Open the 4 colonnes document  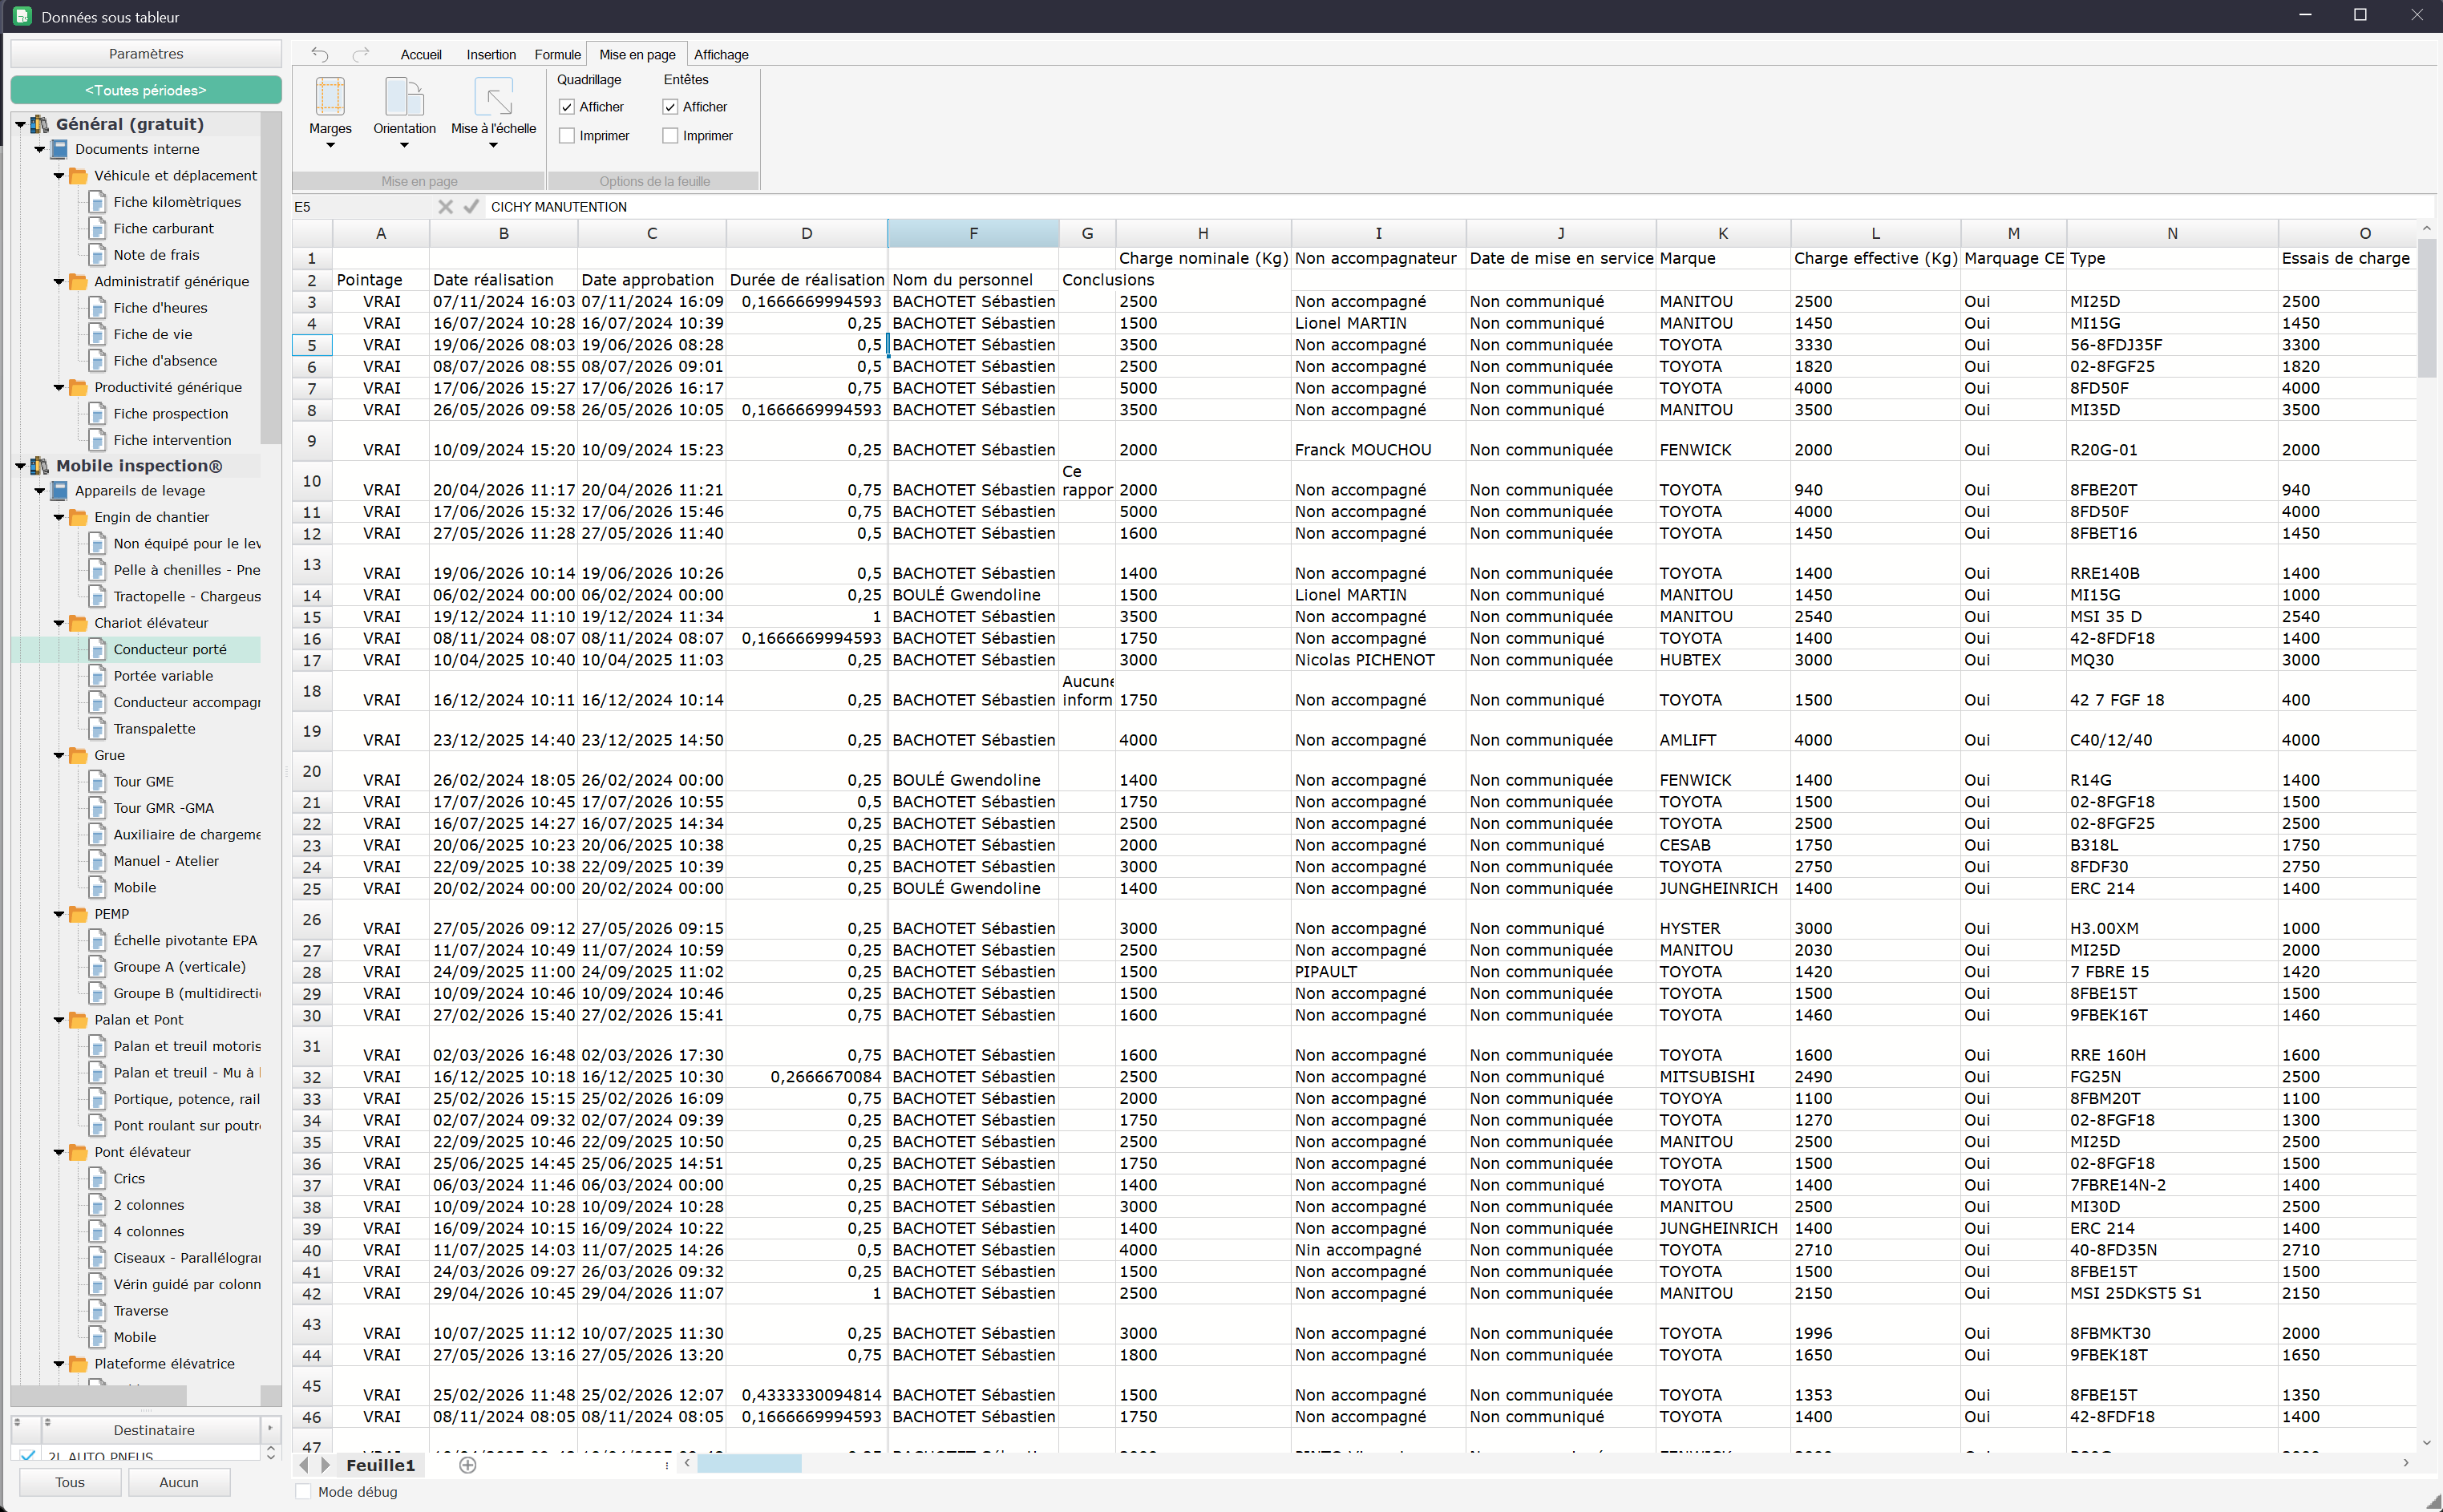click(x=149, y=1232)
